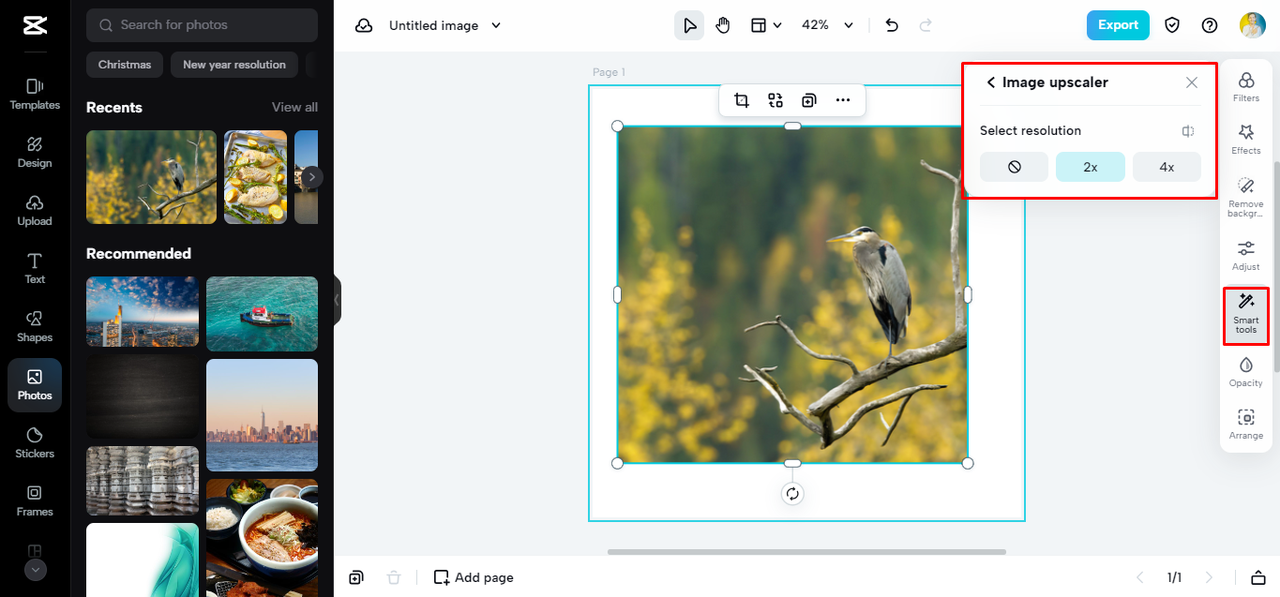Pick the dark chalkboard texture photo
The image size is (1280, 597).
click(142, 396)
